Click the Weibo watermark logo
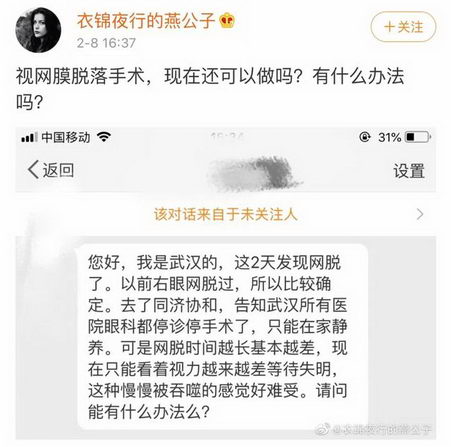Viewport: 451px width, 447px height. point(323,429)
